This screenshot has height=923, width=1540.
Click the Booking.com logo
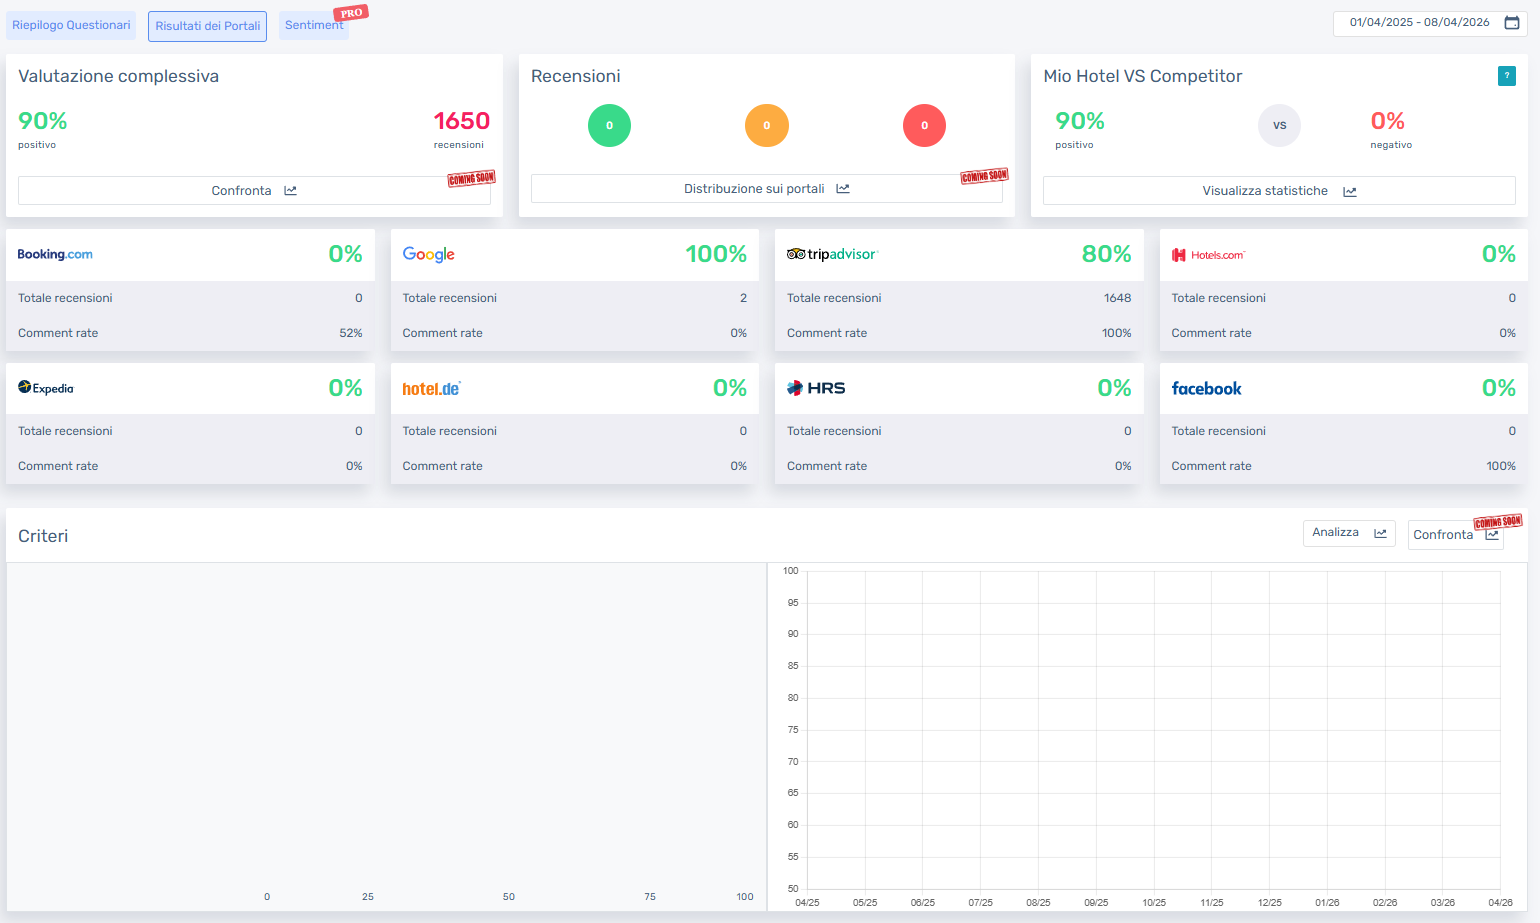click(x=55, y=255)
